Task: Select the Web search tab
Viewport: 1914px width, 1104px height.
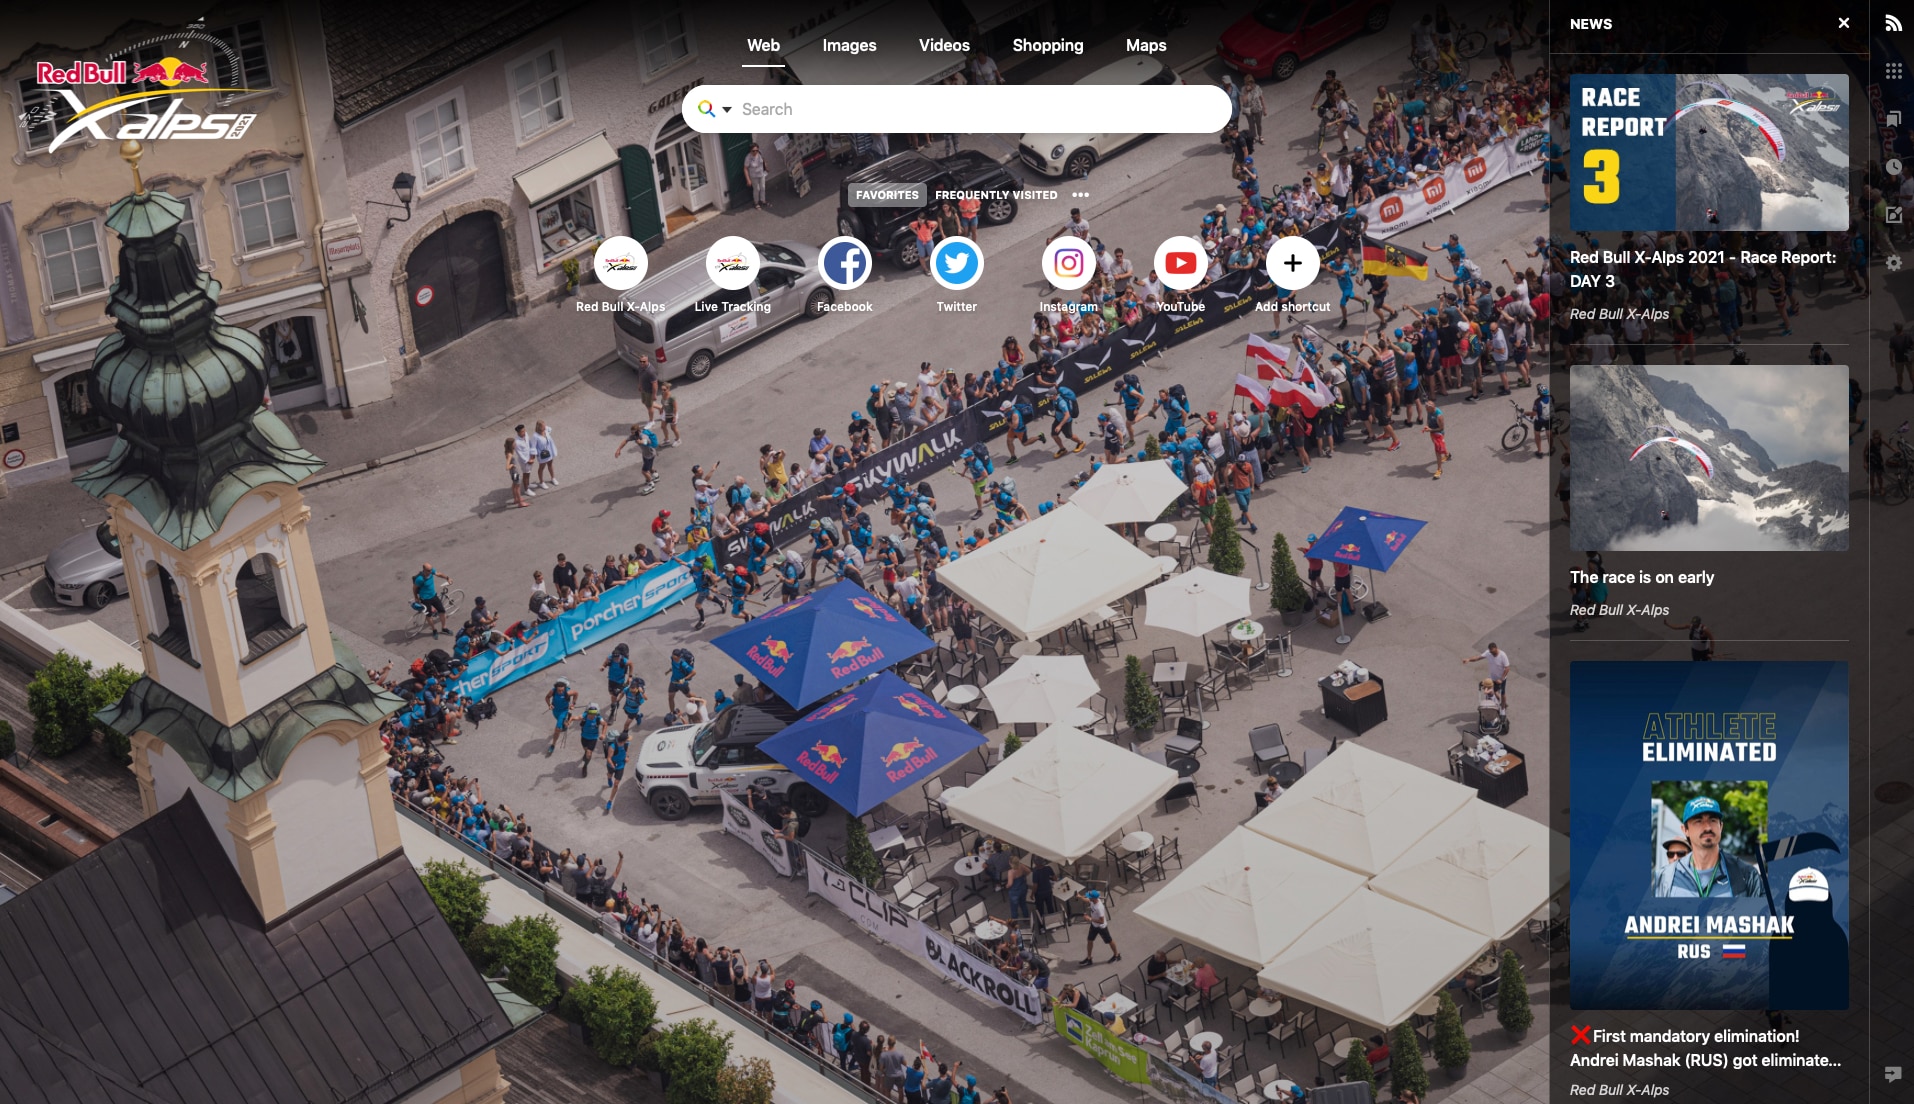Action: 763,45
